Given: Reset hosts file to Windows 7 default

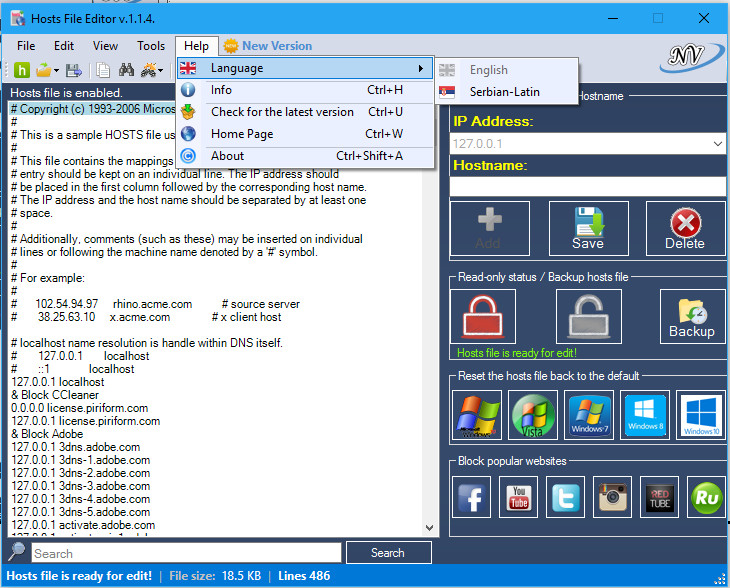Looking at the screenshot, I should [x=589, y=415].
